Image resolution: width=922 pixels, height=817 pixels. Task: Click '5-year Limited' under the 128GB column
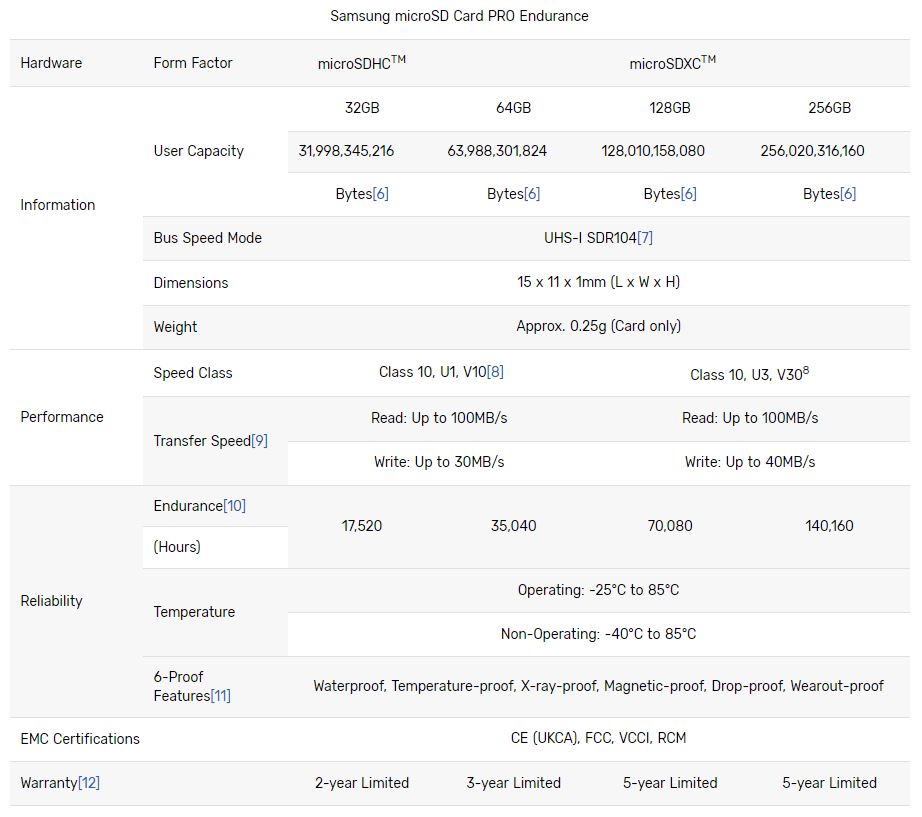coord(670,783)
